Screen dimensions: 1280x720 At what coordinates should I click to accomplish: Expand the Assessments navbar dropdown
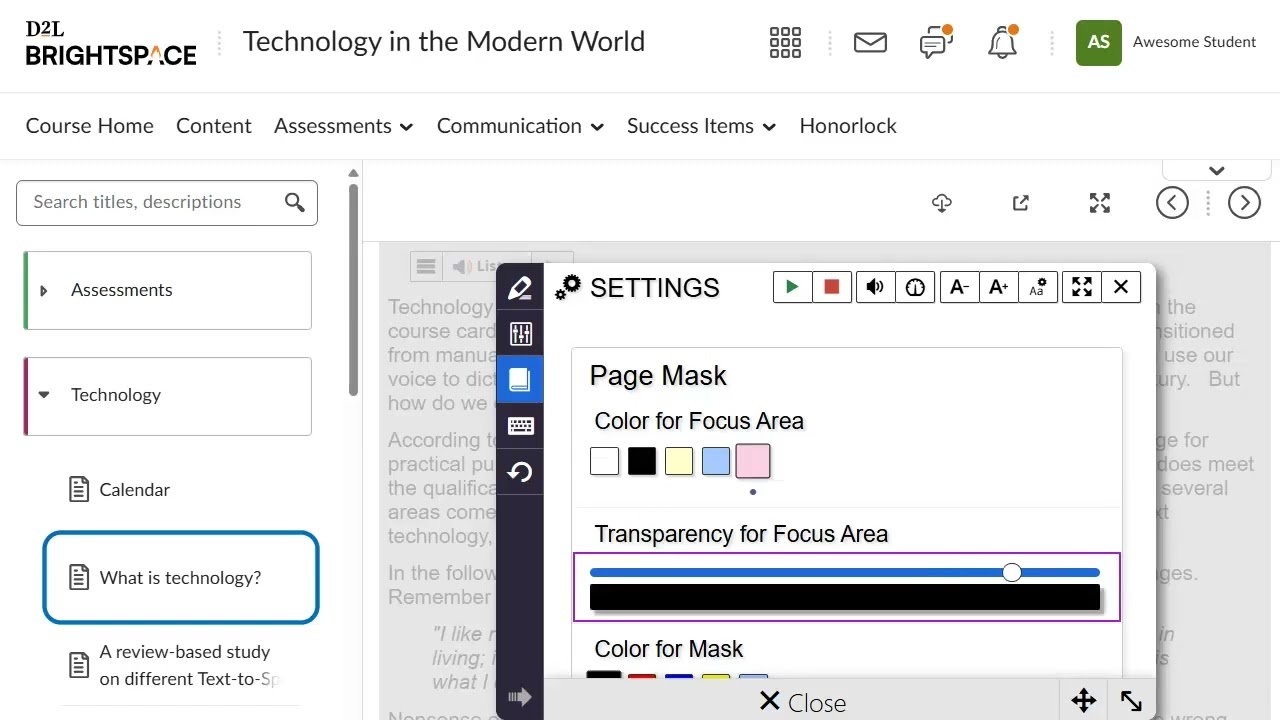click(343, 126)
